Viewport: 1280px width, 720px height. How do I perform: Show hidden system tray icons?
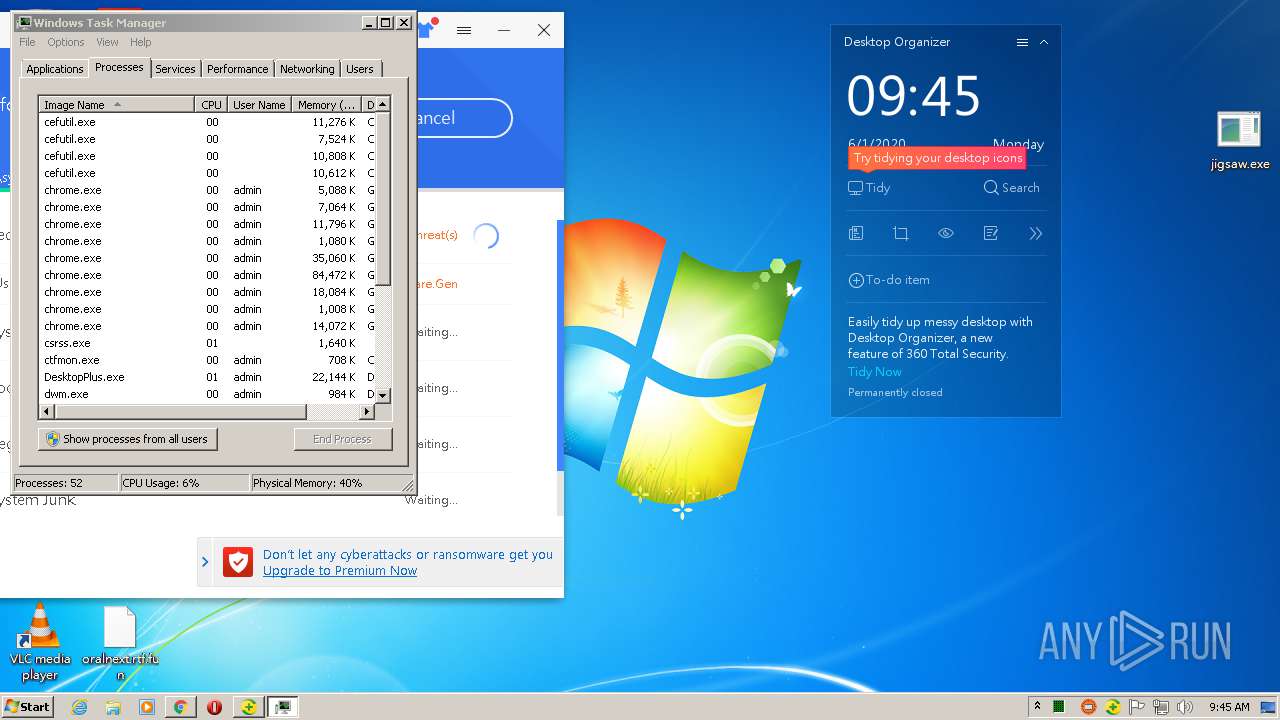(1037, 707)
